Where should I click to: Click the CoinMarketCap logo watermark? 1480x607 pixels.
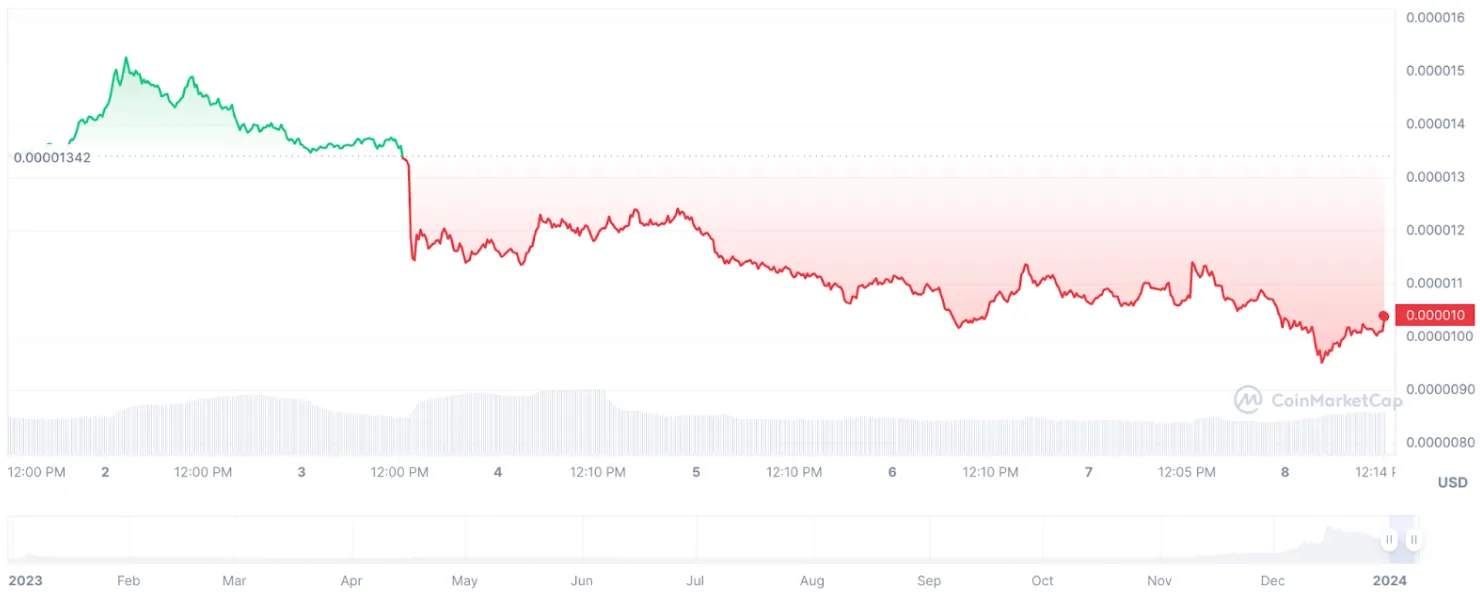[1317, 400]
